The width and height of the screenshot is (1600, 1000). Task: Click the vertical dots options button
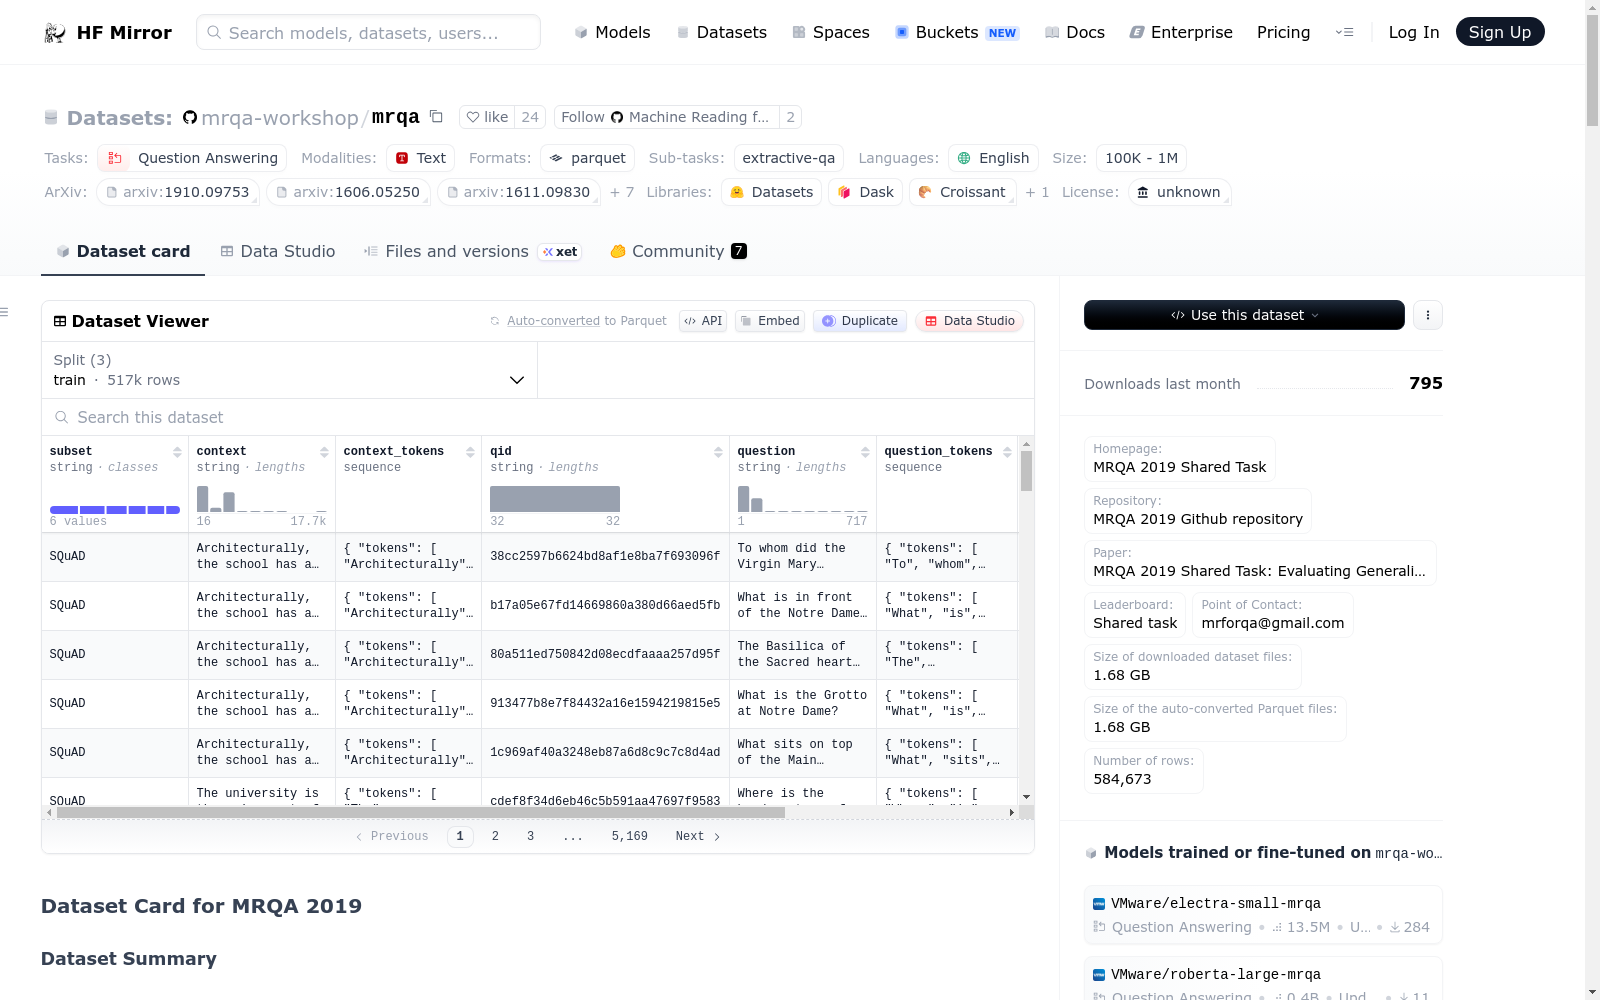pyautogui.click(x=1428, y=315)
